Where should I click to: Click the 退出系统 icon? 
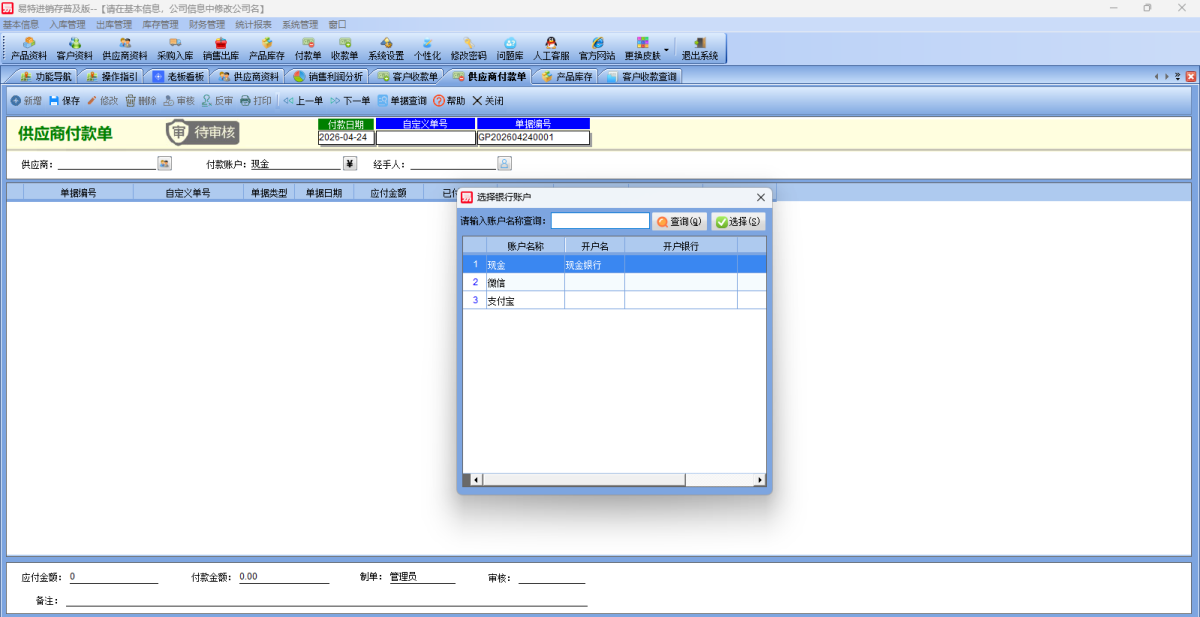pyautogui.click(x=700, y=48)
